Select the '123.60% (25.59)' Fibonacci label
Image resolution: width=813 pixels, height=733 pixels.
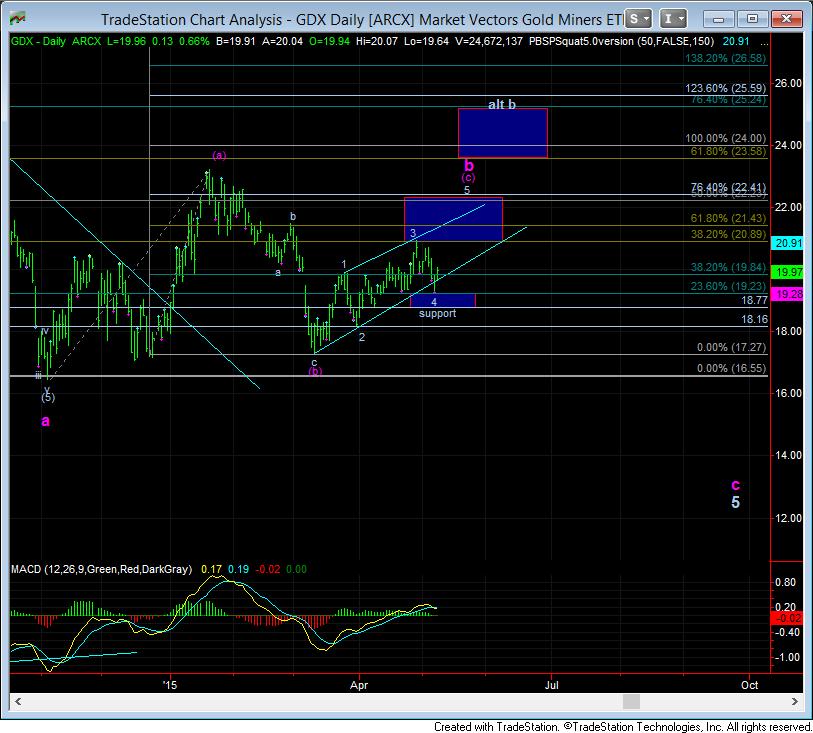point(725,88)
